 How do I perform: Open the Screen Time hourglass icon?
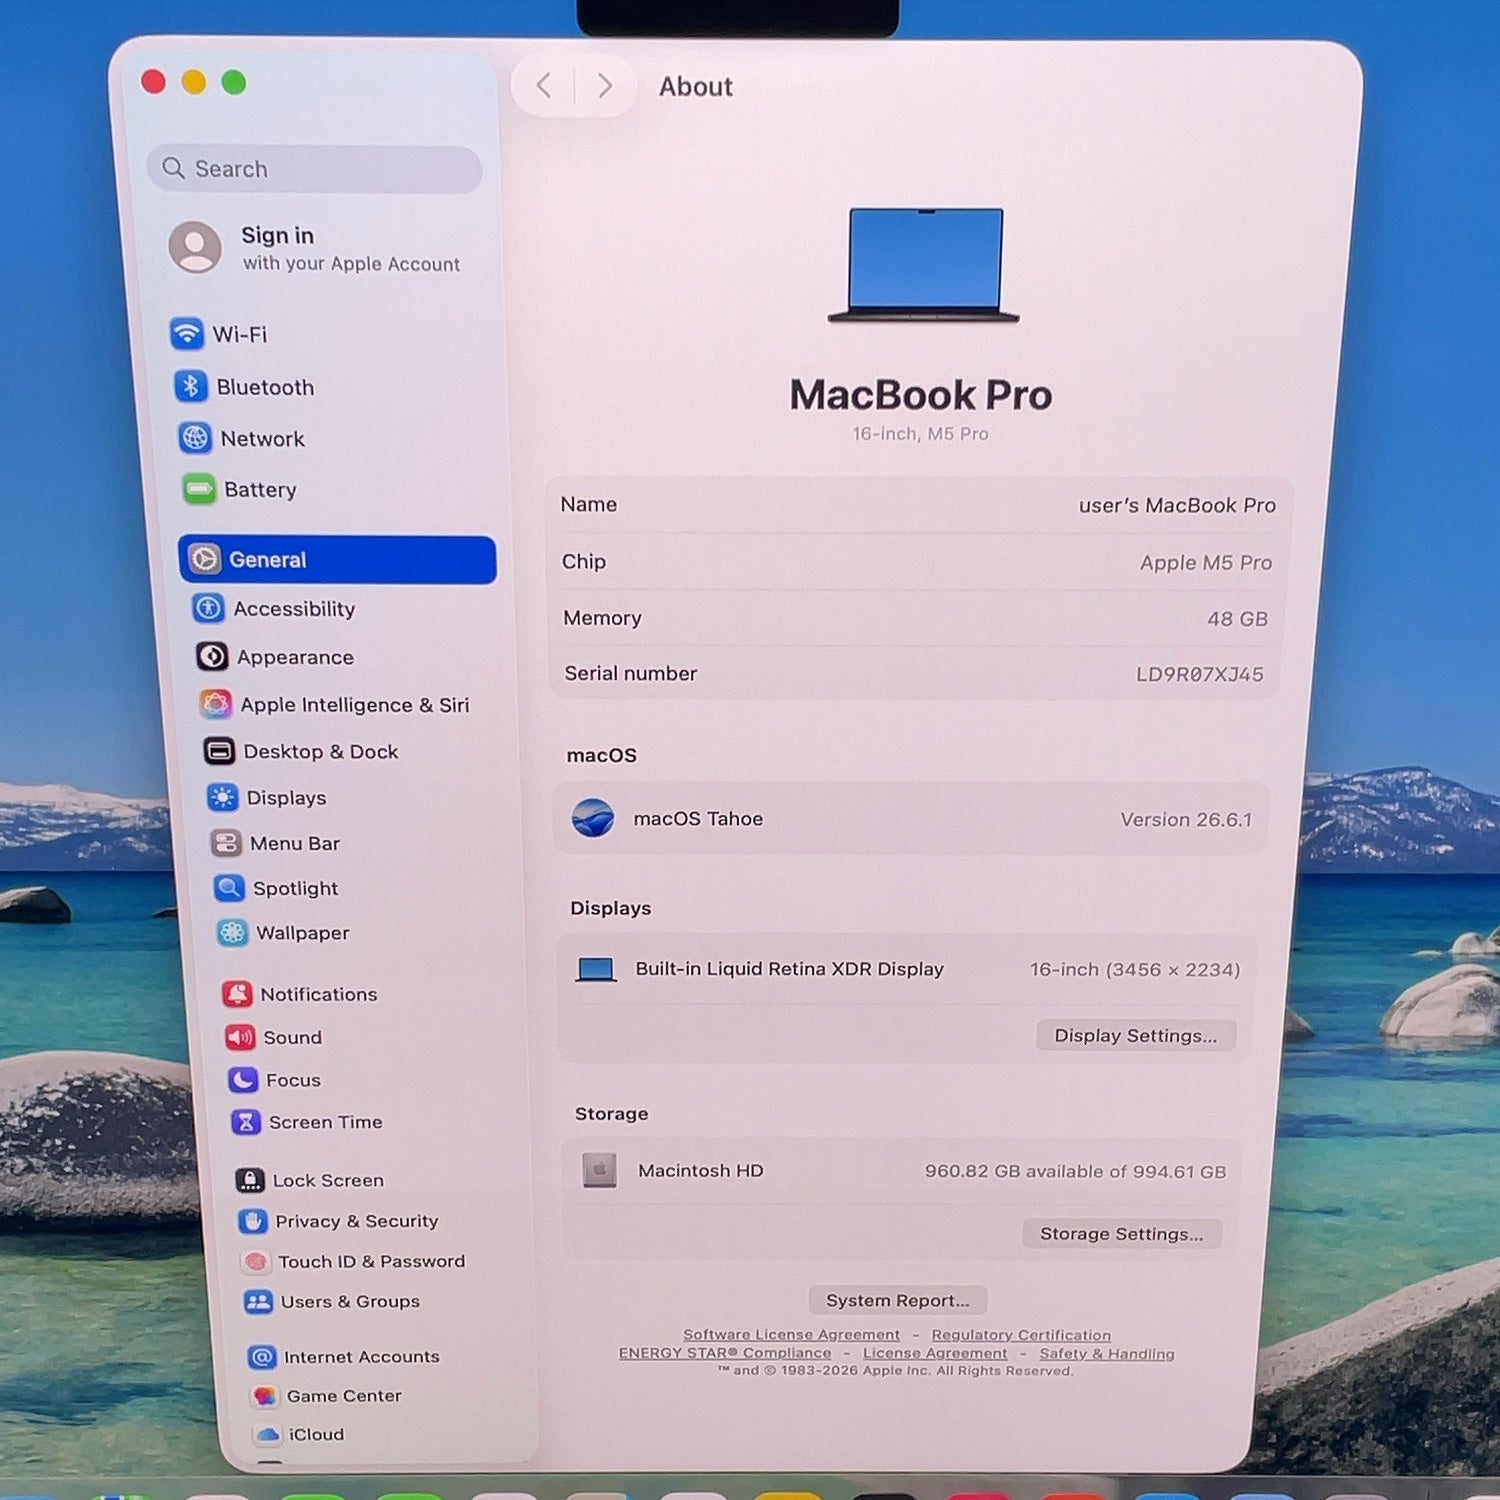[246, 1122]
